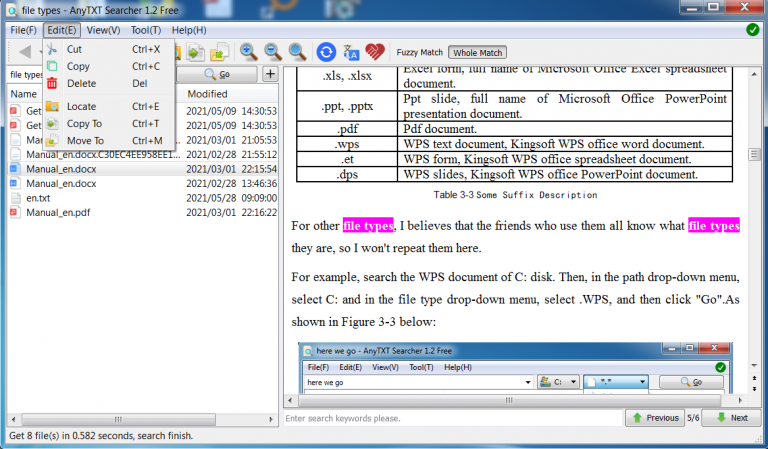Image resolution: width=768 pixels, height=449 pixels.
Task: Go to the Previous match
Action: pos(654,418)
